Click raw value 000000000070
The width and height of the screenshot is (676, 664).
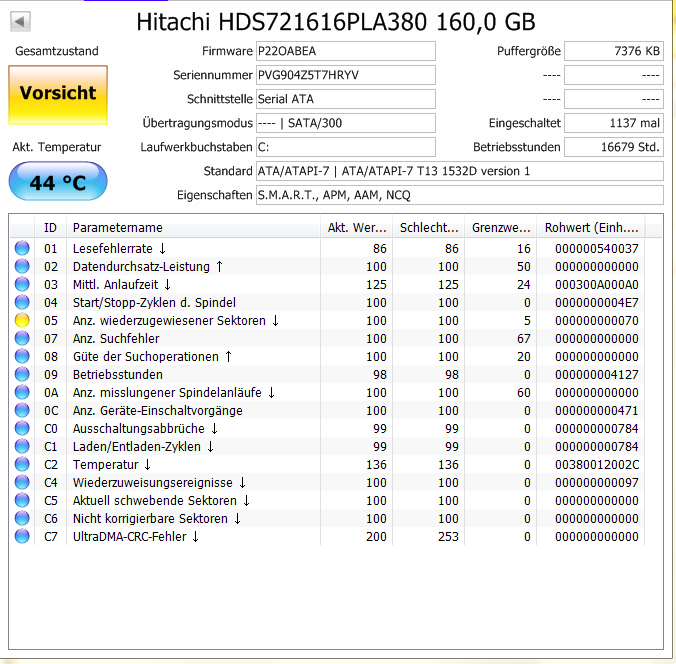coord(597,321)
